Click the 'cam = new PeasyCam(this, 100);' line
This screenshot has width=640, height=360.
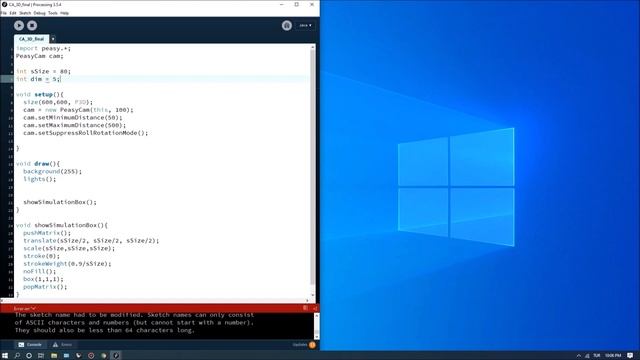78,110
